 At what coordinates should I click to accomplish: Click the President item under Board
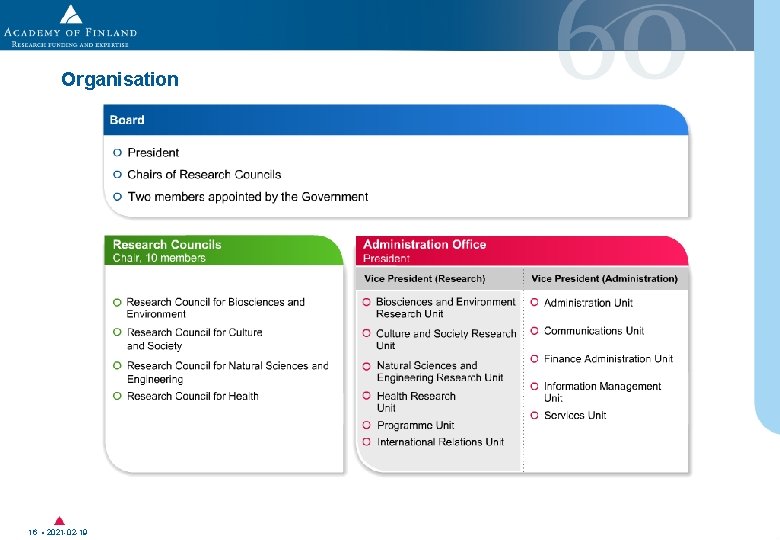(153, 153)
